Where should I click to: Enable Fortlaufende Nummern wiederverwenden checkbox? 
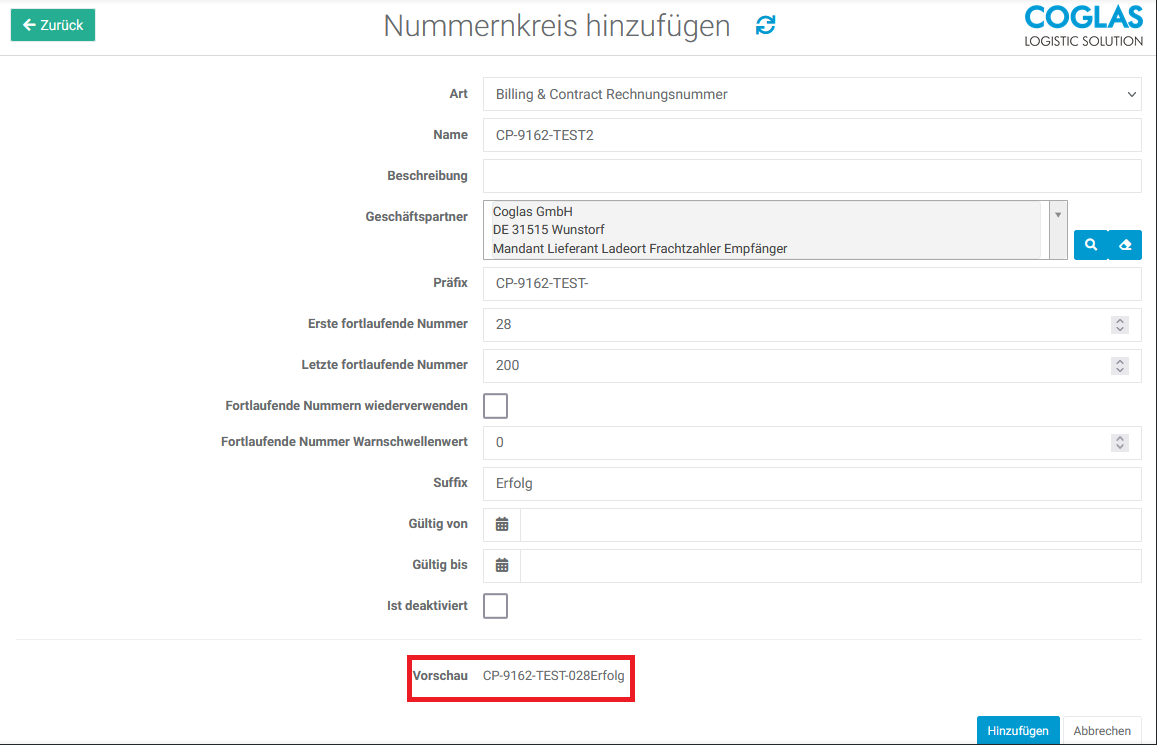495,405
